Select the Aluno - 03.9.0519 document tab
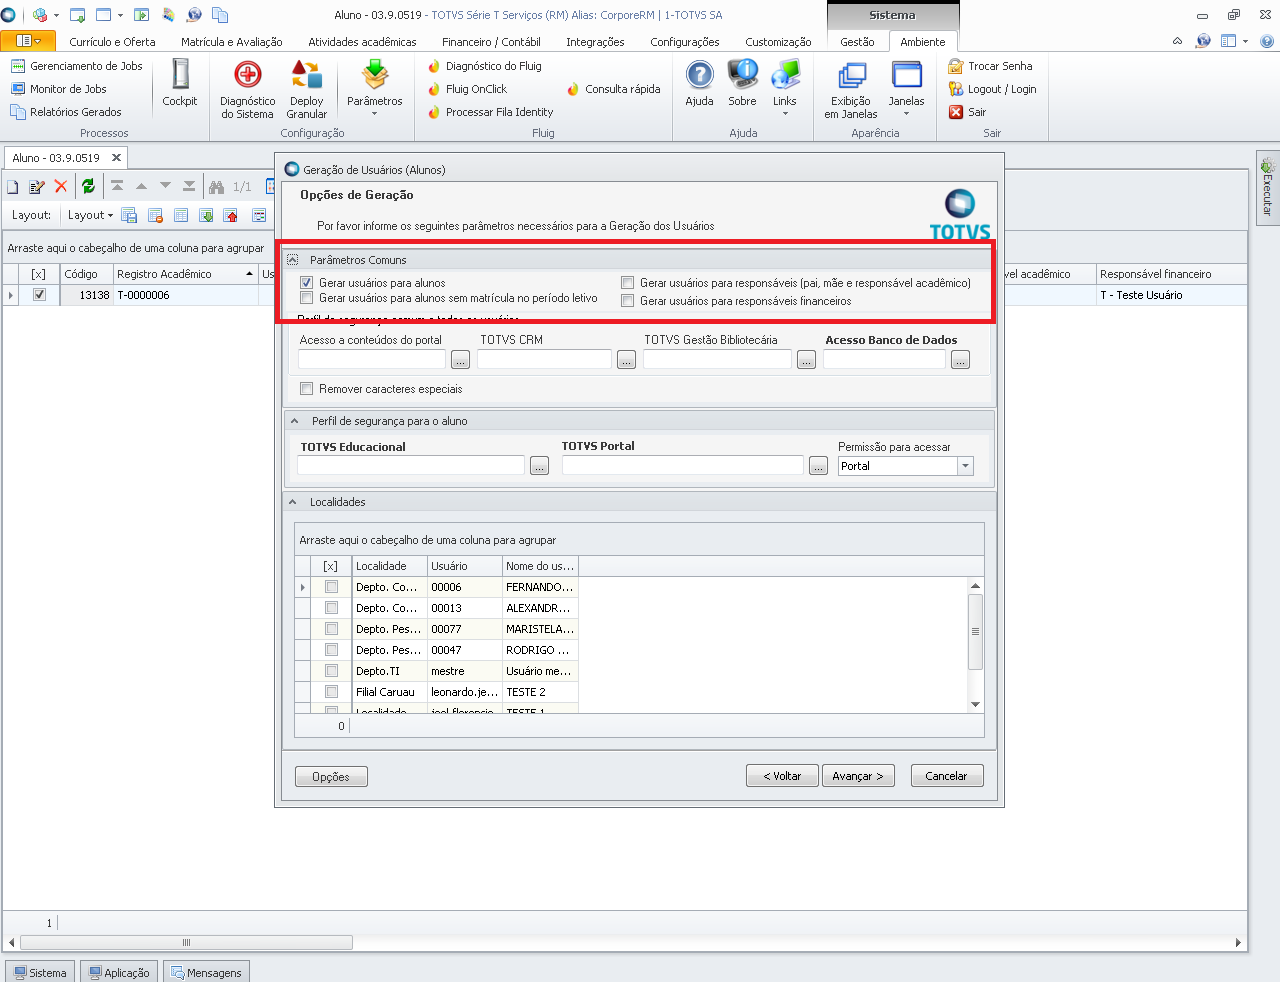The image size is (1282, 982). (66, 158)
